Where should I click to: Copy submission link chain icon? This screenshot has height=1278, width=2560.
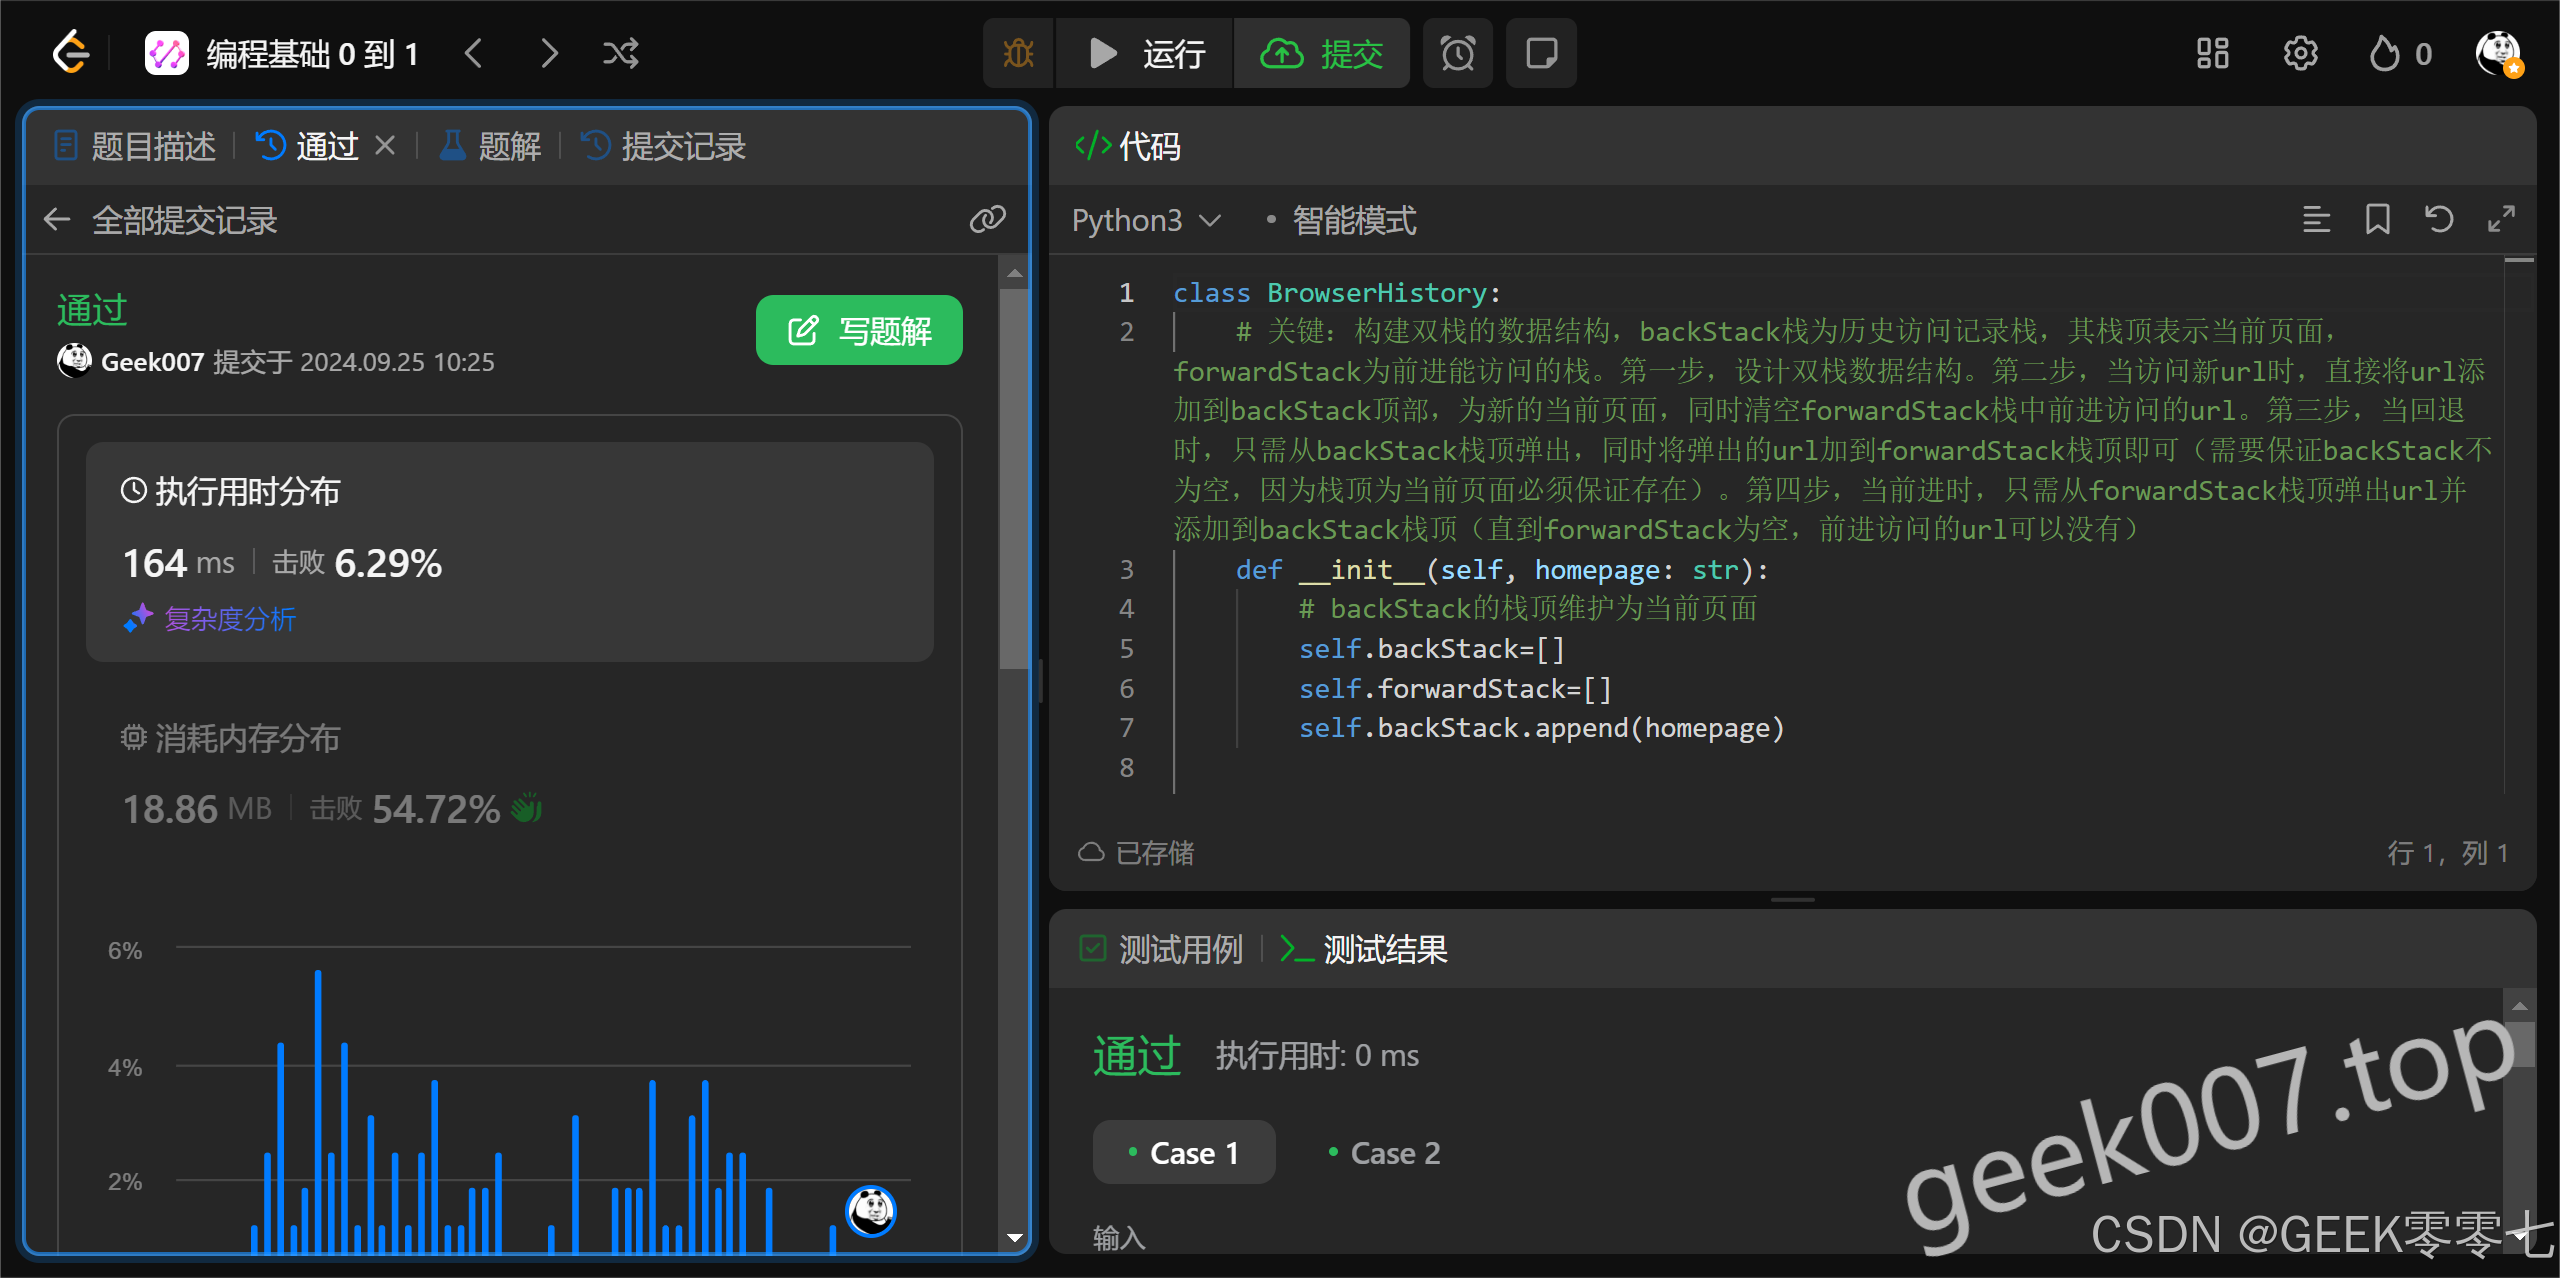[987, 219]
